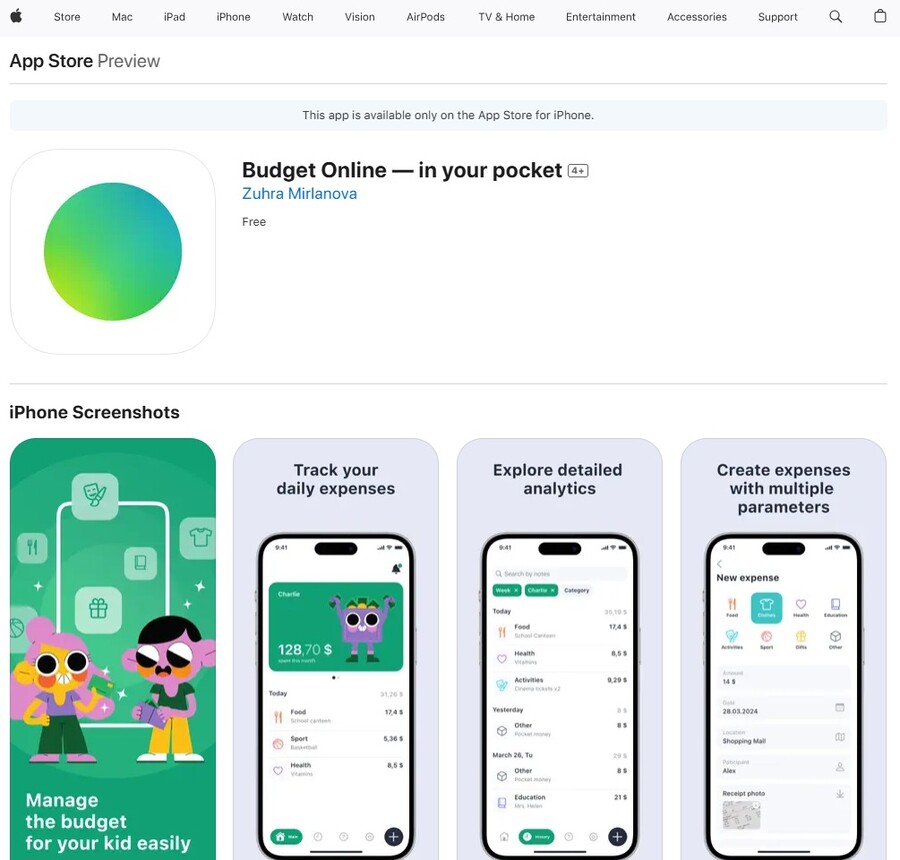Screen dimensions: 900x860
Task: Open 'Create expenses with multiple parameters' screenshot
Action: pyautogui.click(x=783, y=649)
